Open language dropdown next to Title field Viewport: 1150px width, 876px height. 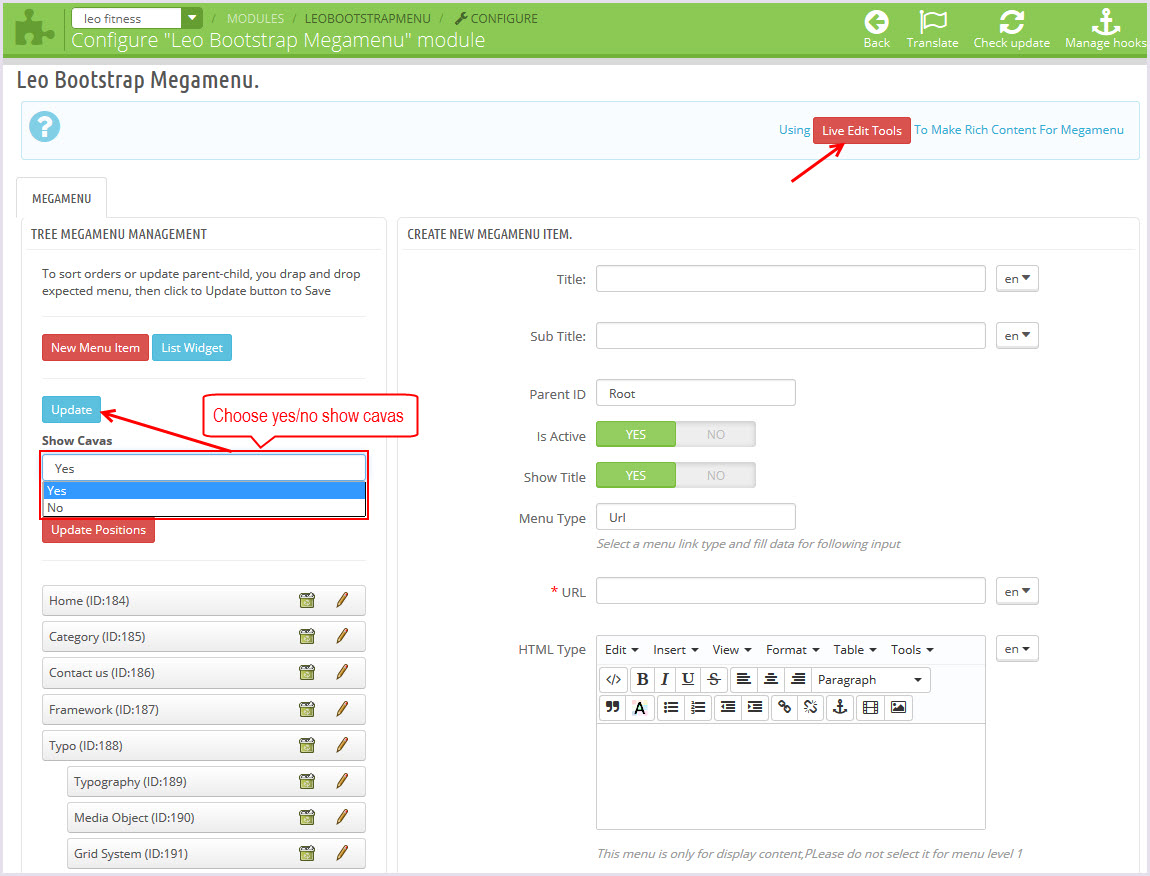1017,279
